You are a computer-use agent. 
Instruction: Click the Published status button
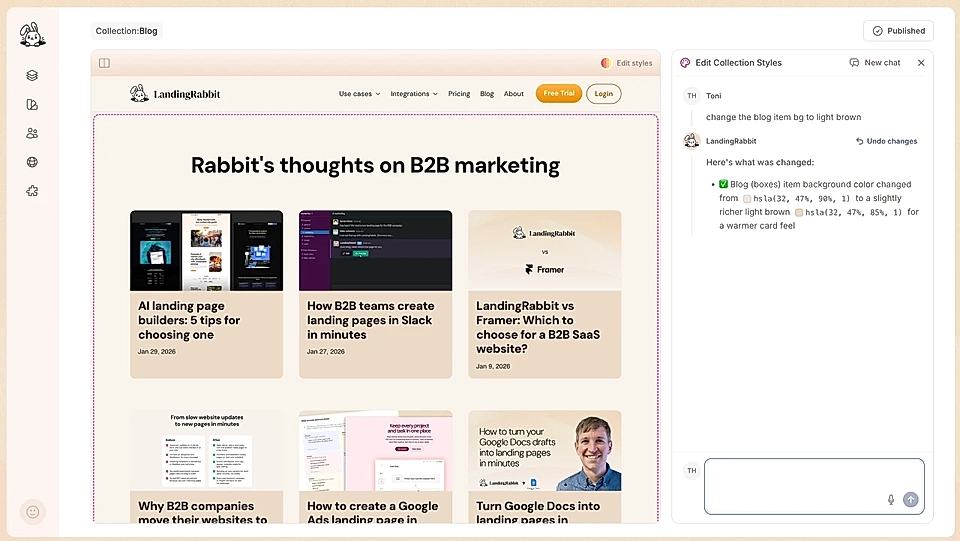[x=898, y=31]
